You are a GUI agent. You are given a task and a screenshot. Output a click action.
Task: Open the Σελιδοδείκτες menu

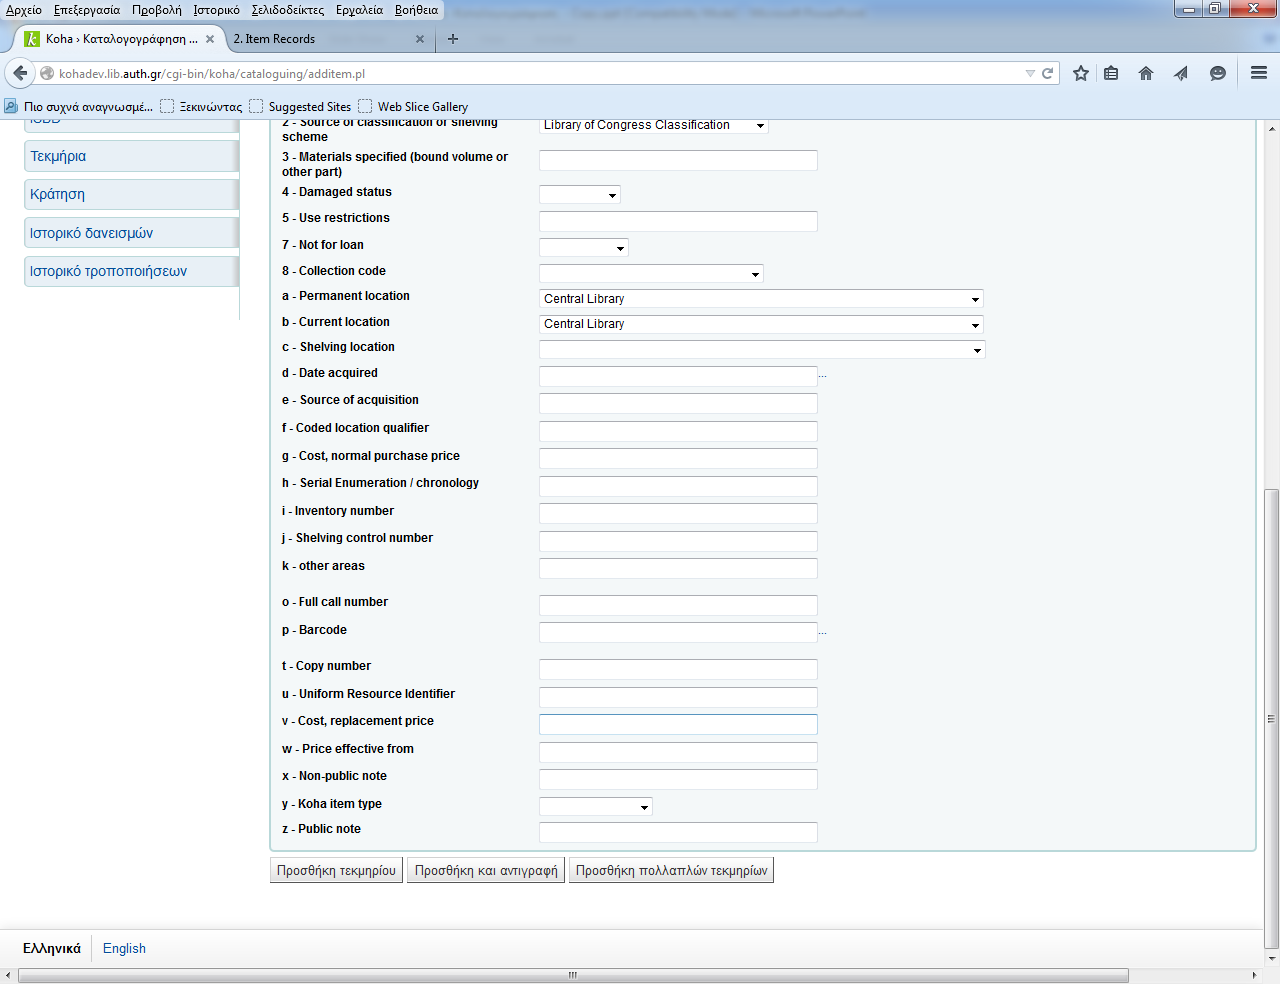[x=288, y=10]
